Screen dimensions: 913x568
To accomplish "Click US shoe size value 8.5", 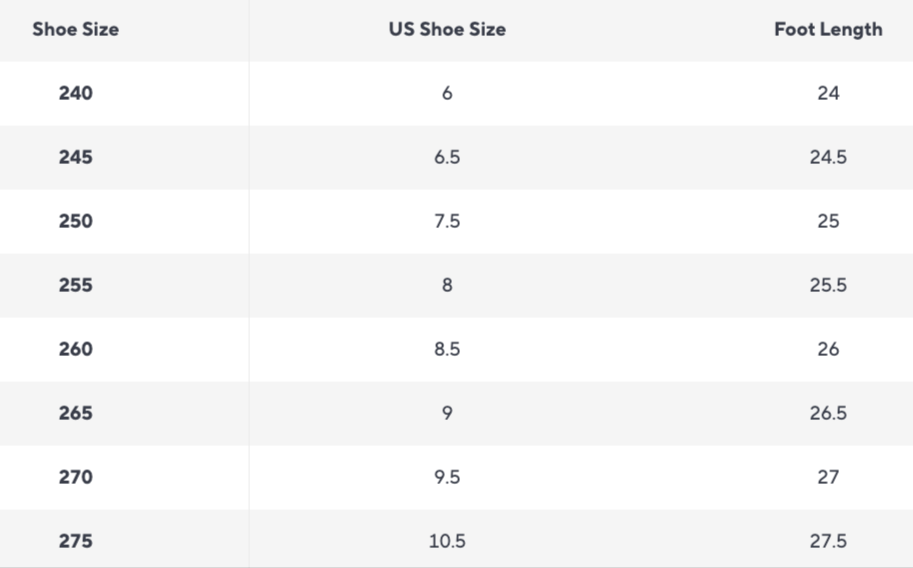I will click(x=447, y=350).
